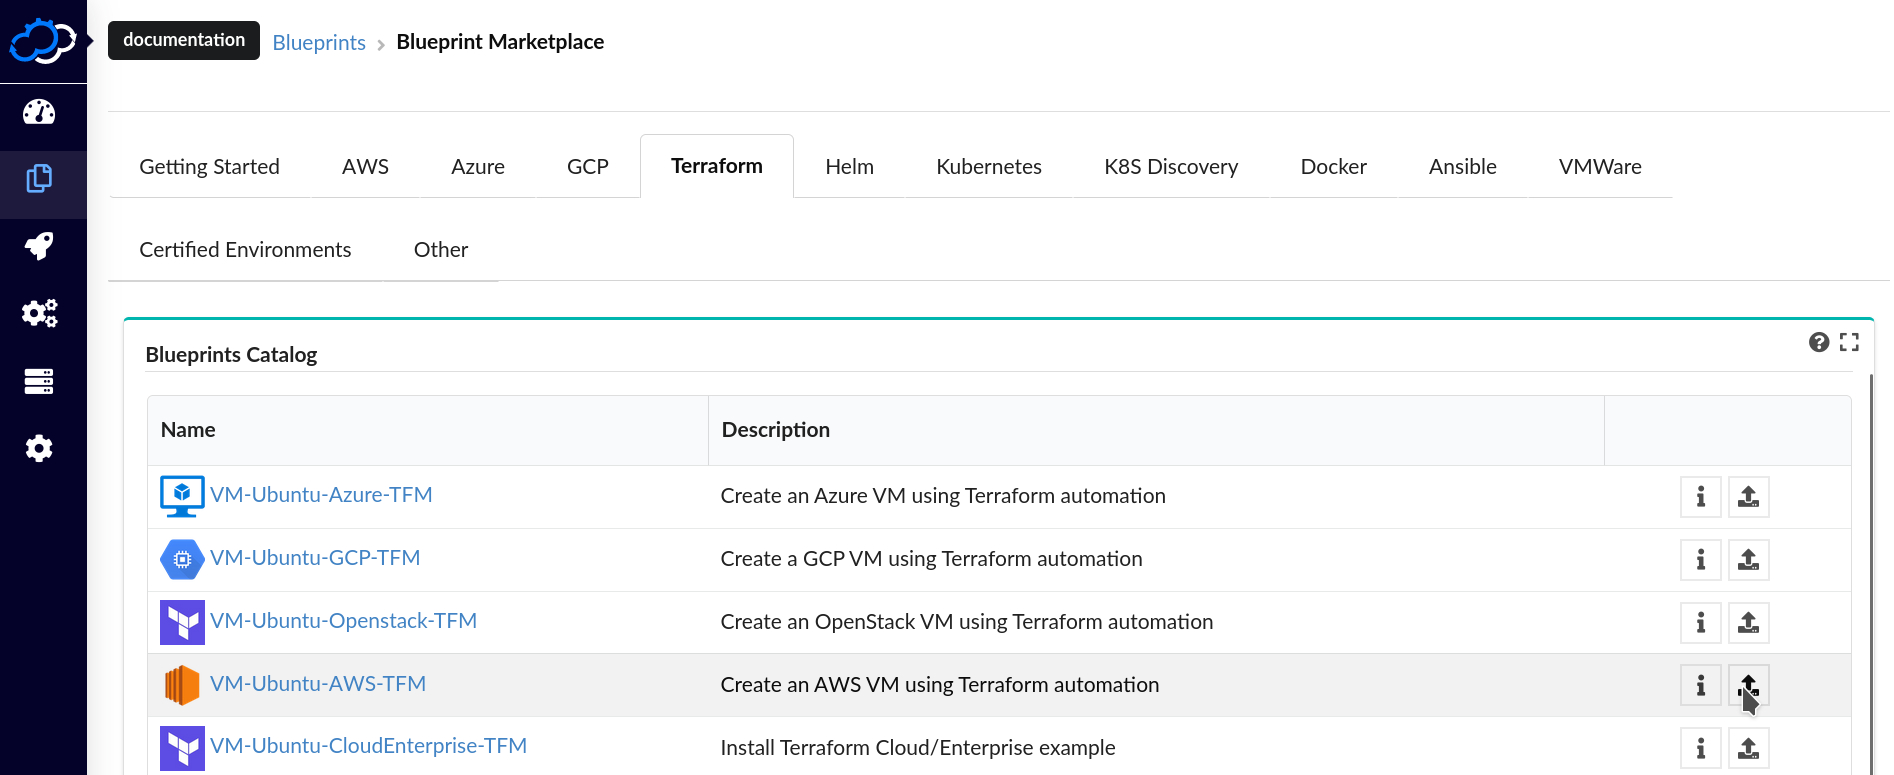Open the VM-Ubuntu-CloudEnterprise-TFM blueprint link
The width and height of the screenshot is (1894, 775).
pos(368,746)
